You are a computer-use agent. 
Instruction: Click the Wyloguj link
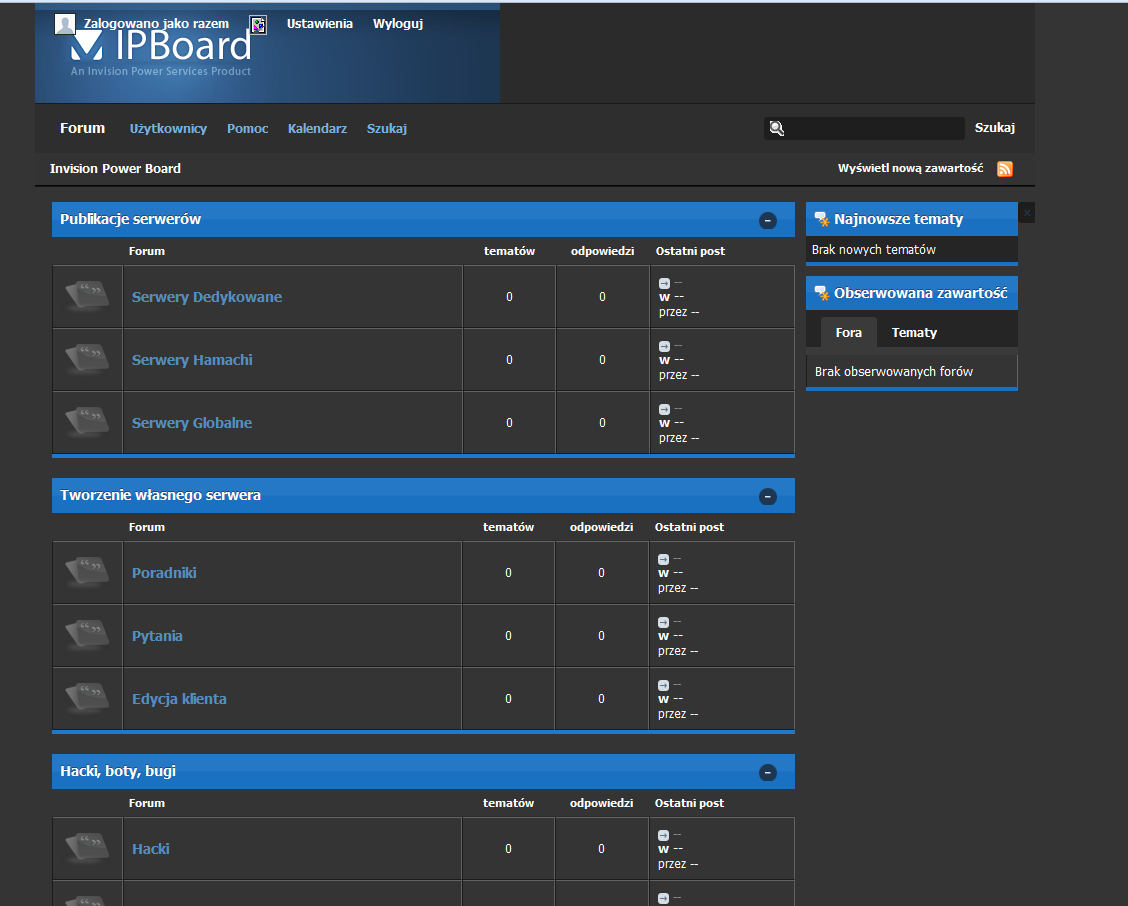click(398, 24)
